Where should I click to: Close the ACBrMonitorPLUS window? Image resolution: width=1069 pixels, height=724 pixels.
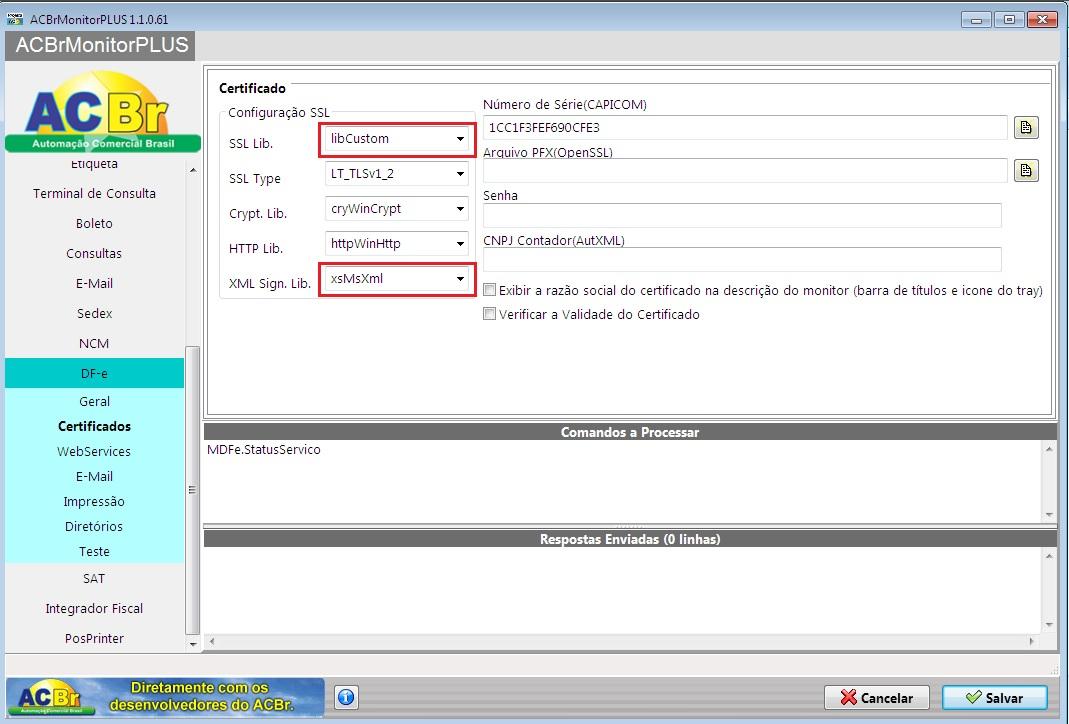click(x=1042, y=20)
